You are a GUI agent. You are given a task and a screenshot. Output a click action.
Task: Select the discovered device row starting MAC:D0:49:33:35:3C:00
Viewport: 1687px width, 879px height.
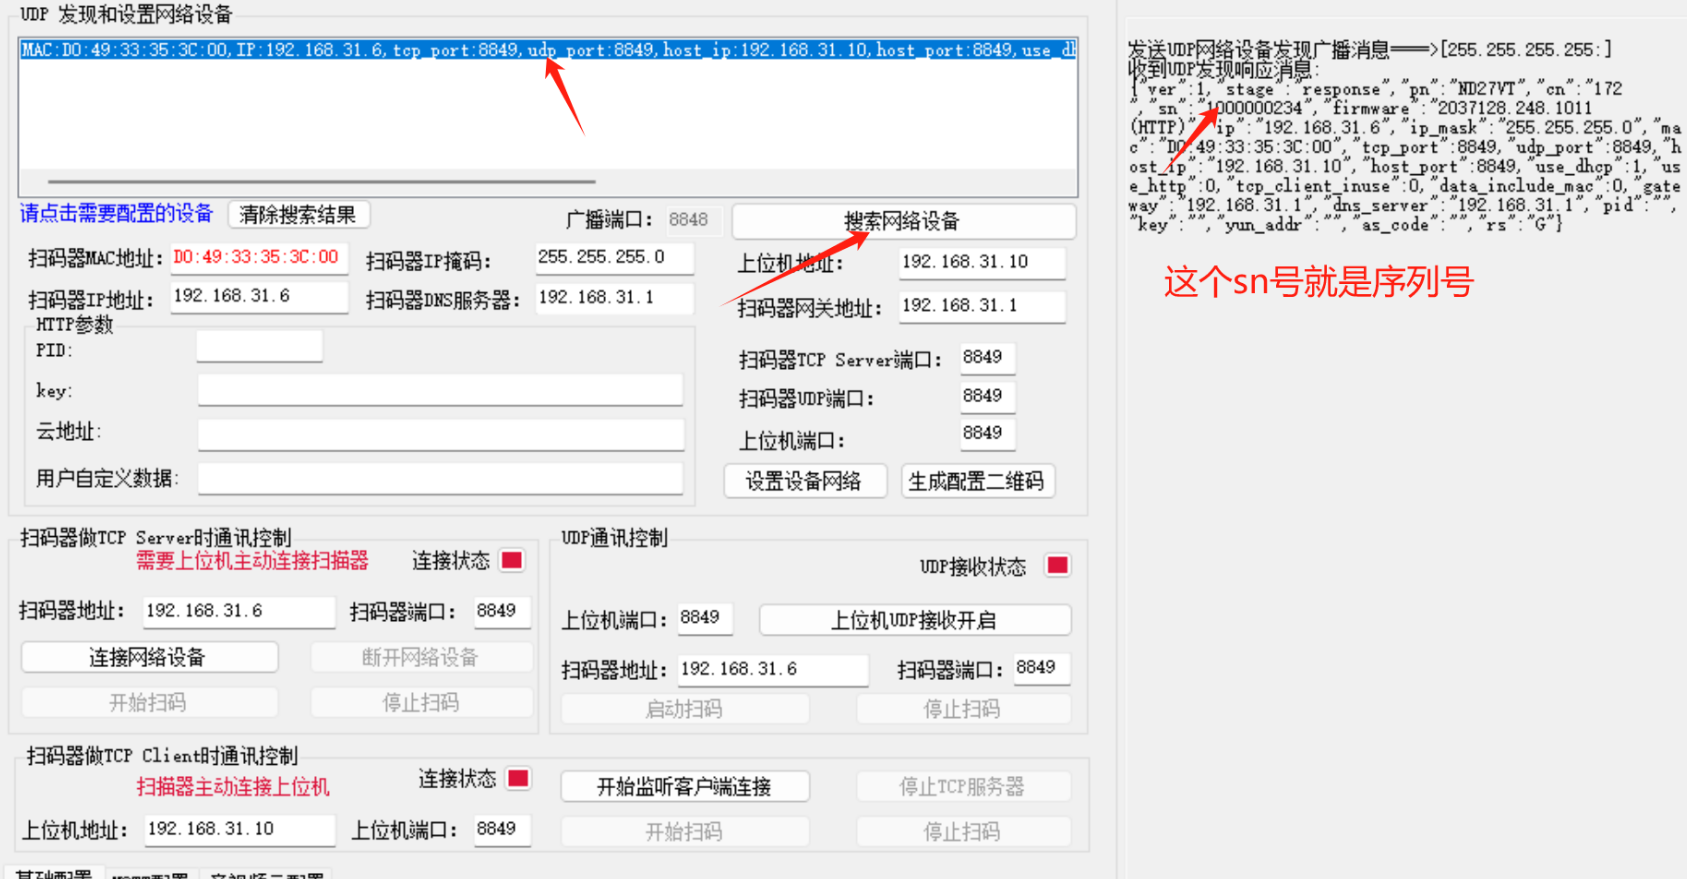(548, 50)
